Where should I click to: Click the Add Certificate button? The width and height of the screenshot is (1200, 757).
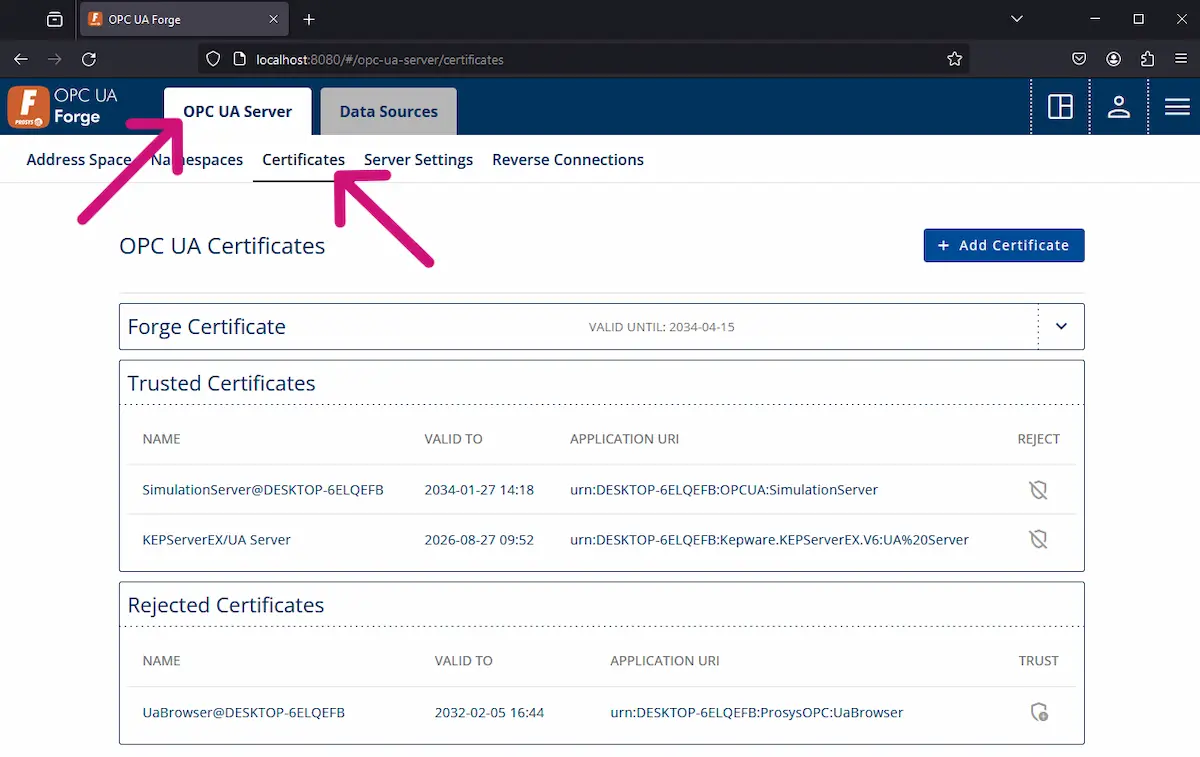pos(1004,245)
